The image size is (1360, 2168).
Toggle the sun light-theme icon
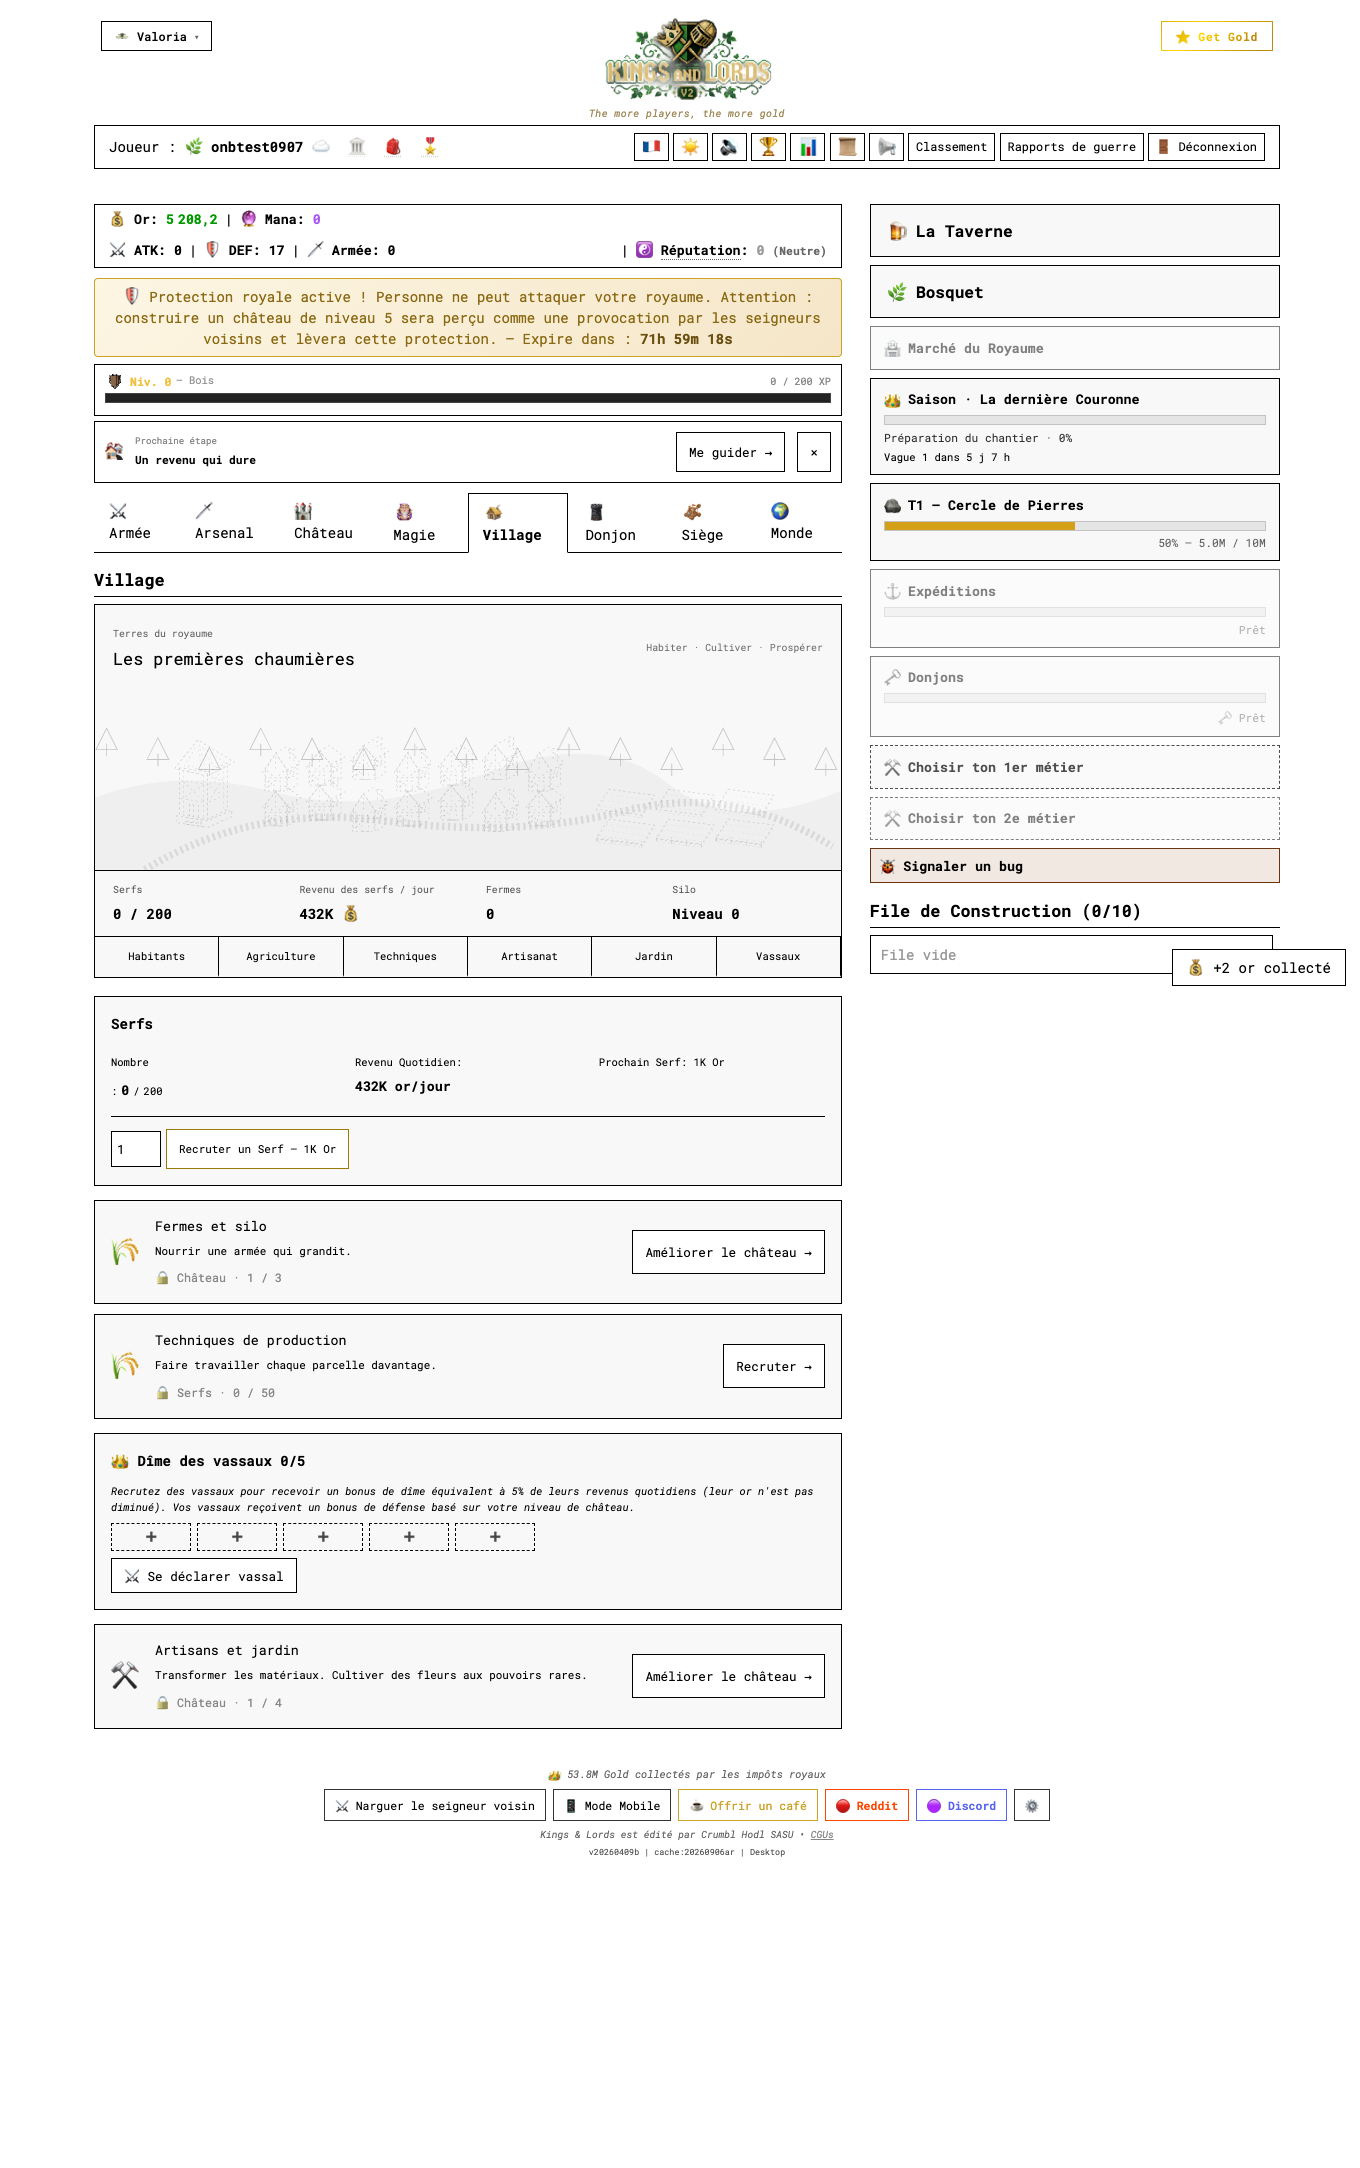tap(690, 147)
